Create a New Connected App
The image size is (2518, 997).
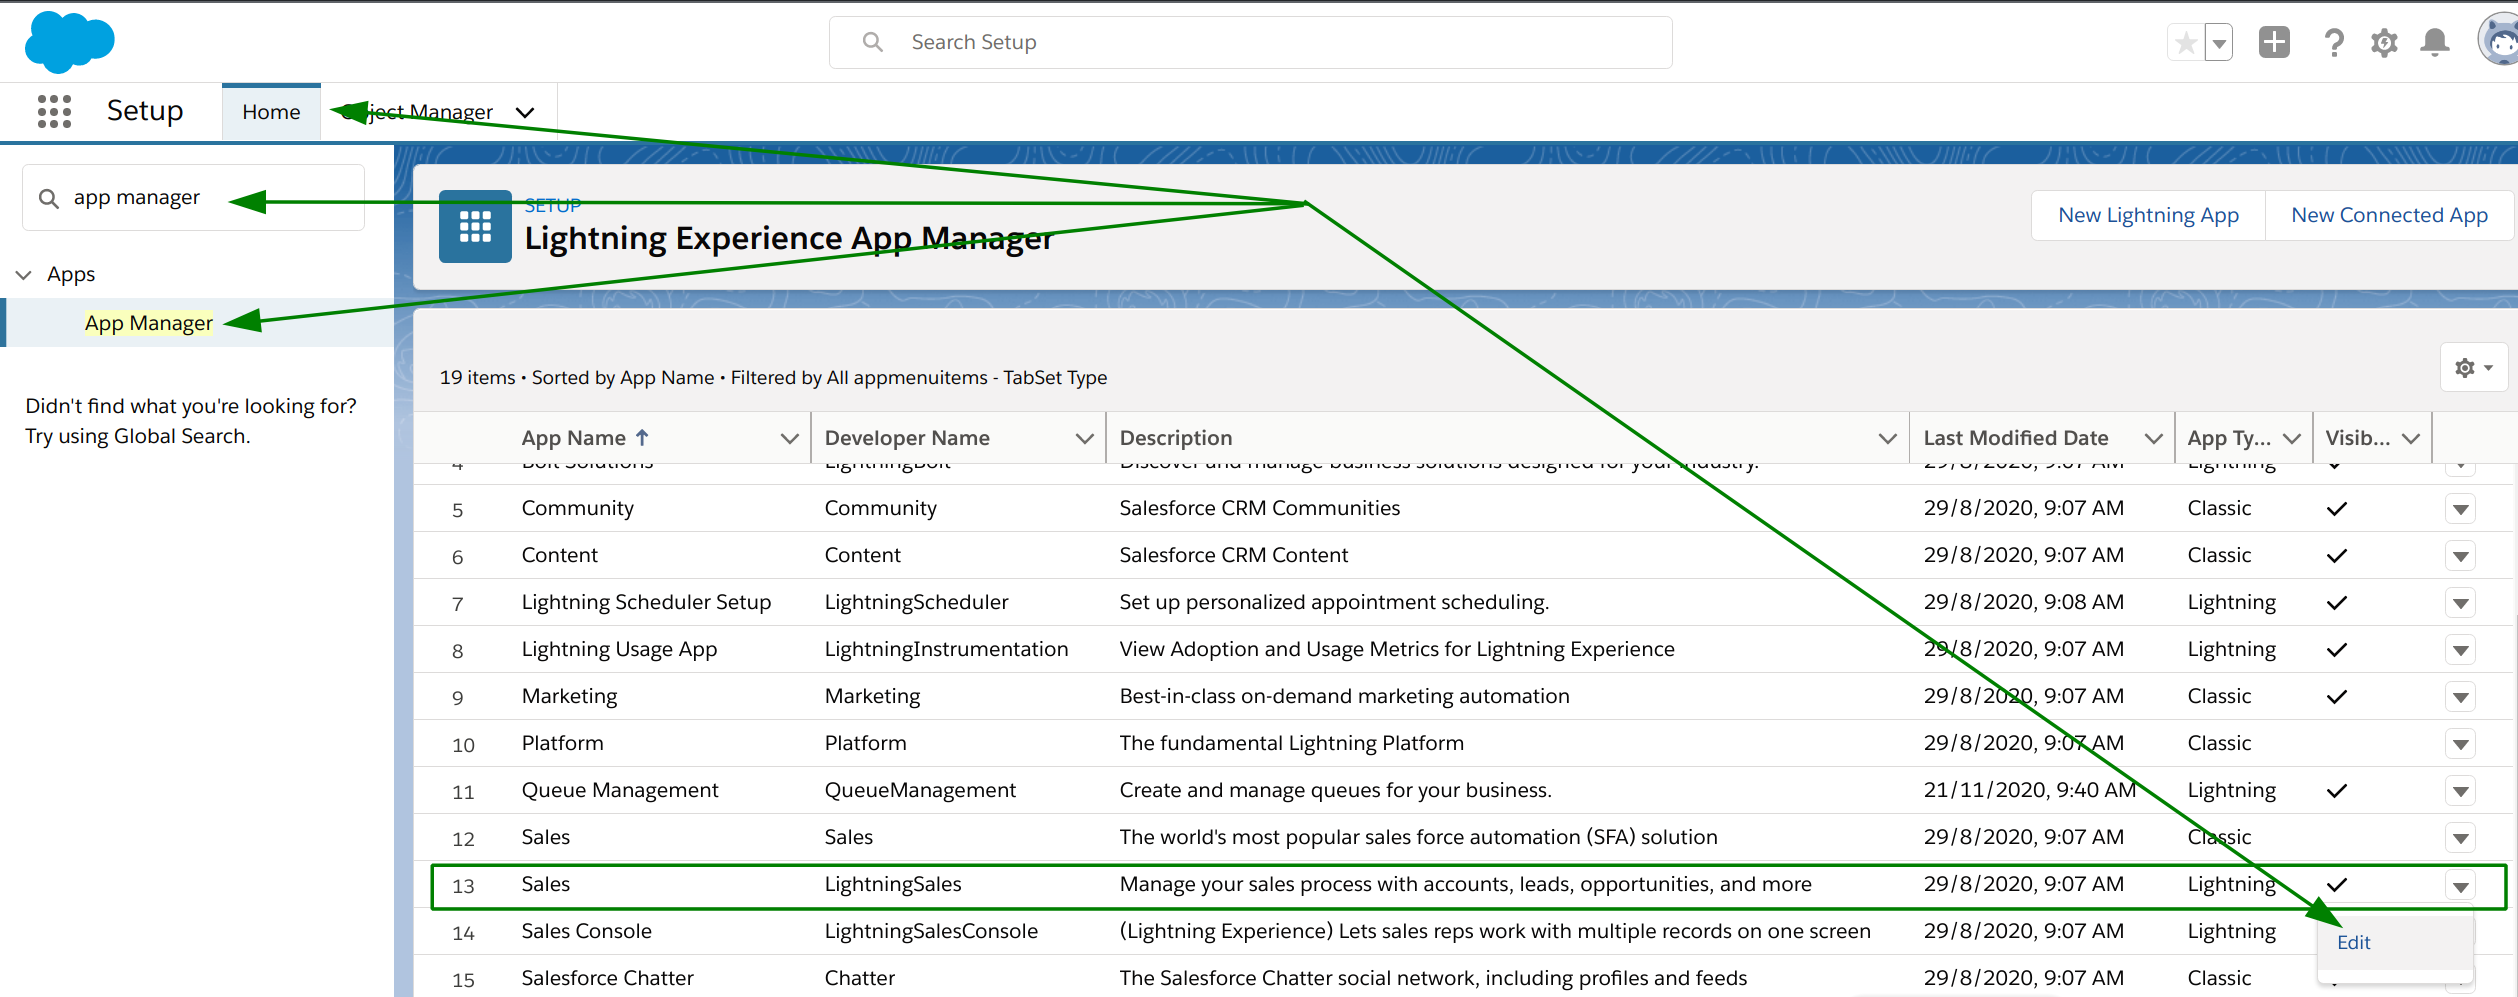point(2389,215)
